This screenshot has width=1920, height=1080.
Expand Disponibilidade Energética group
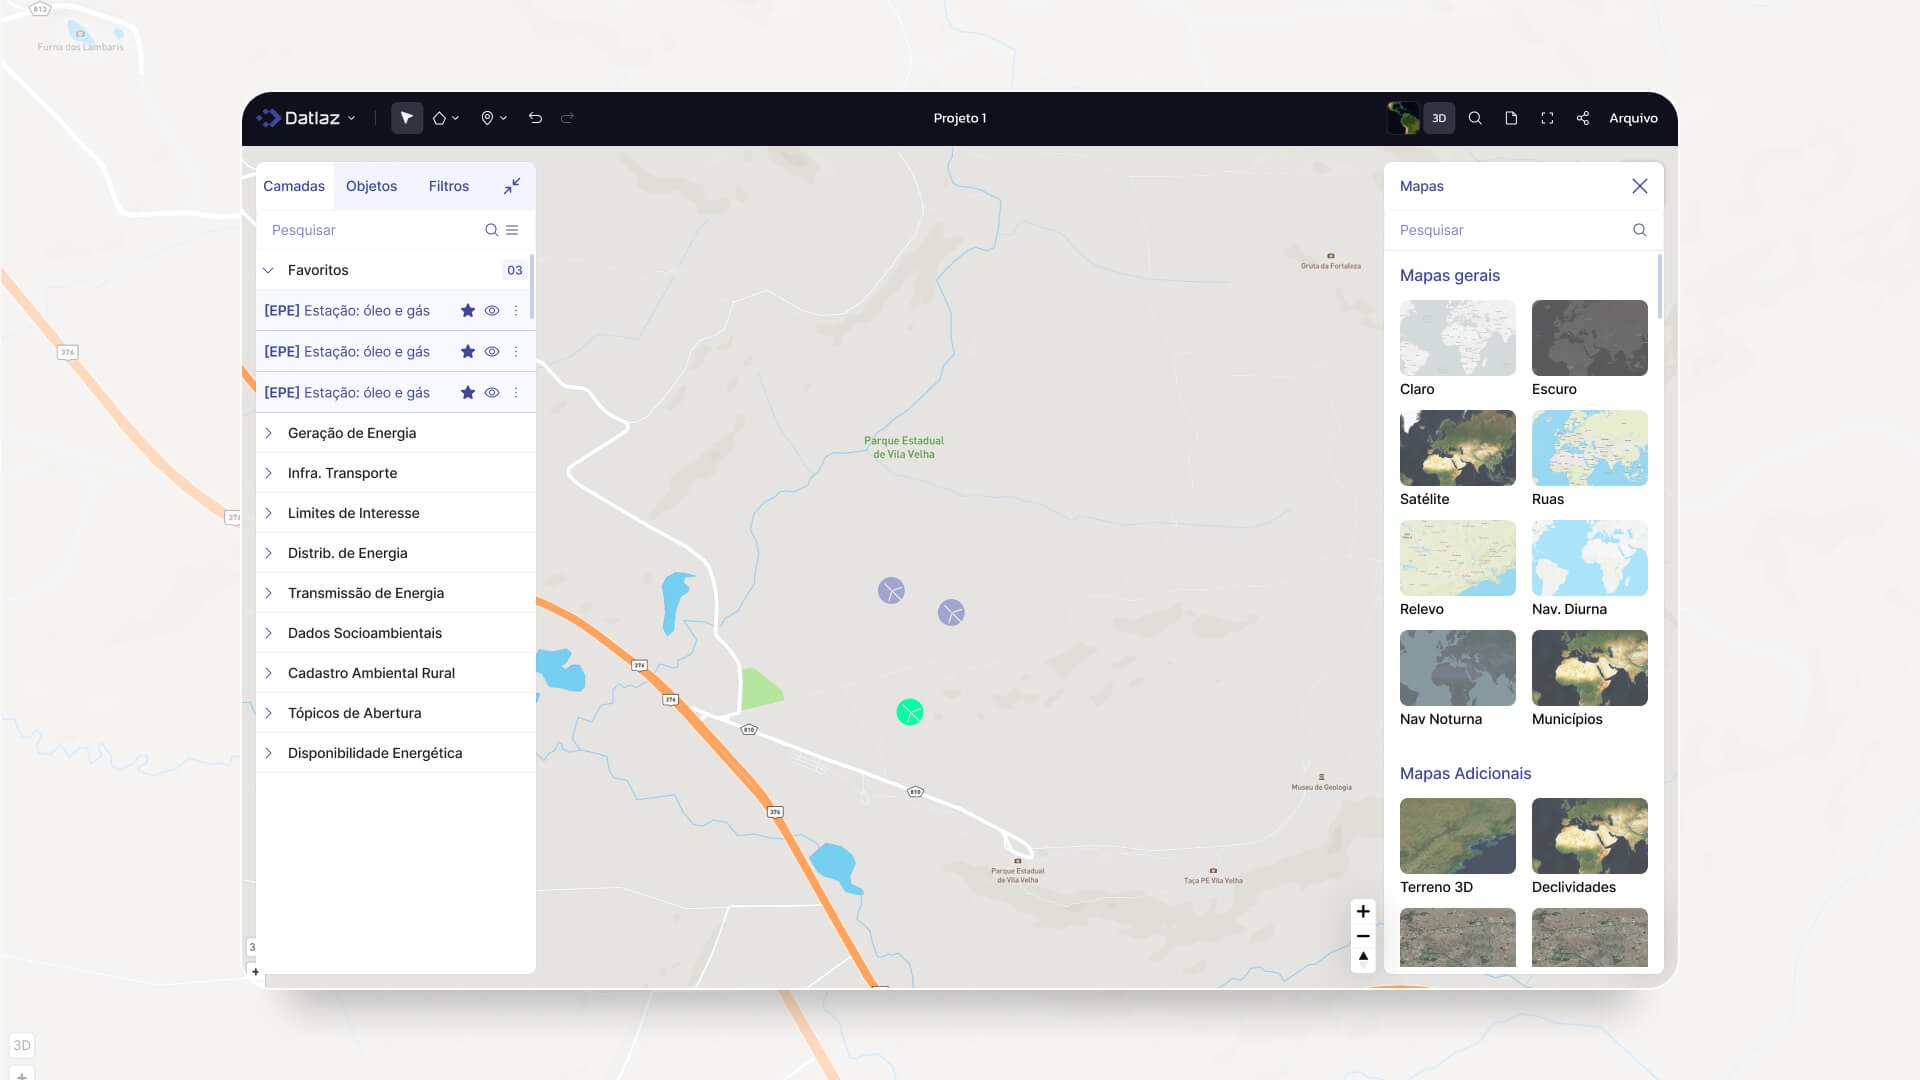click(396, 753)
